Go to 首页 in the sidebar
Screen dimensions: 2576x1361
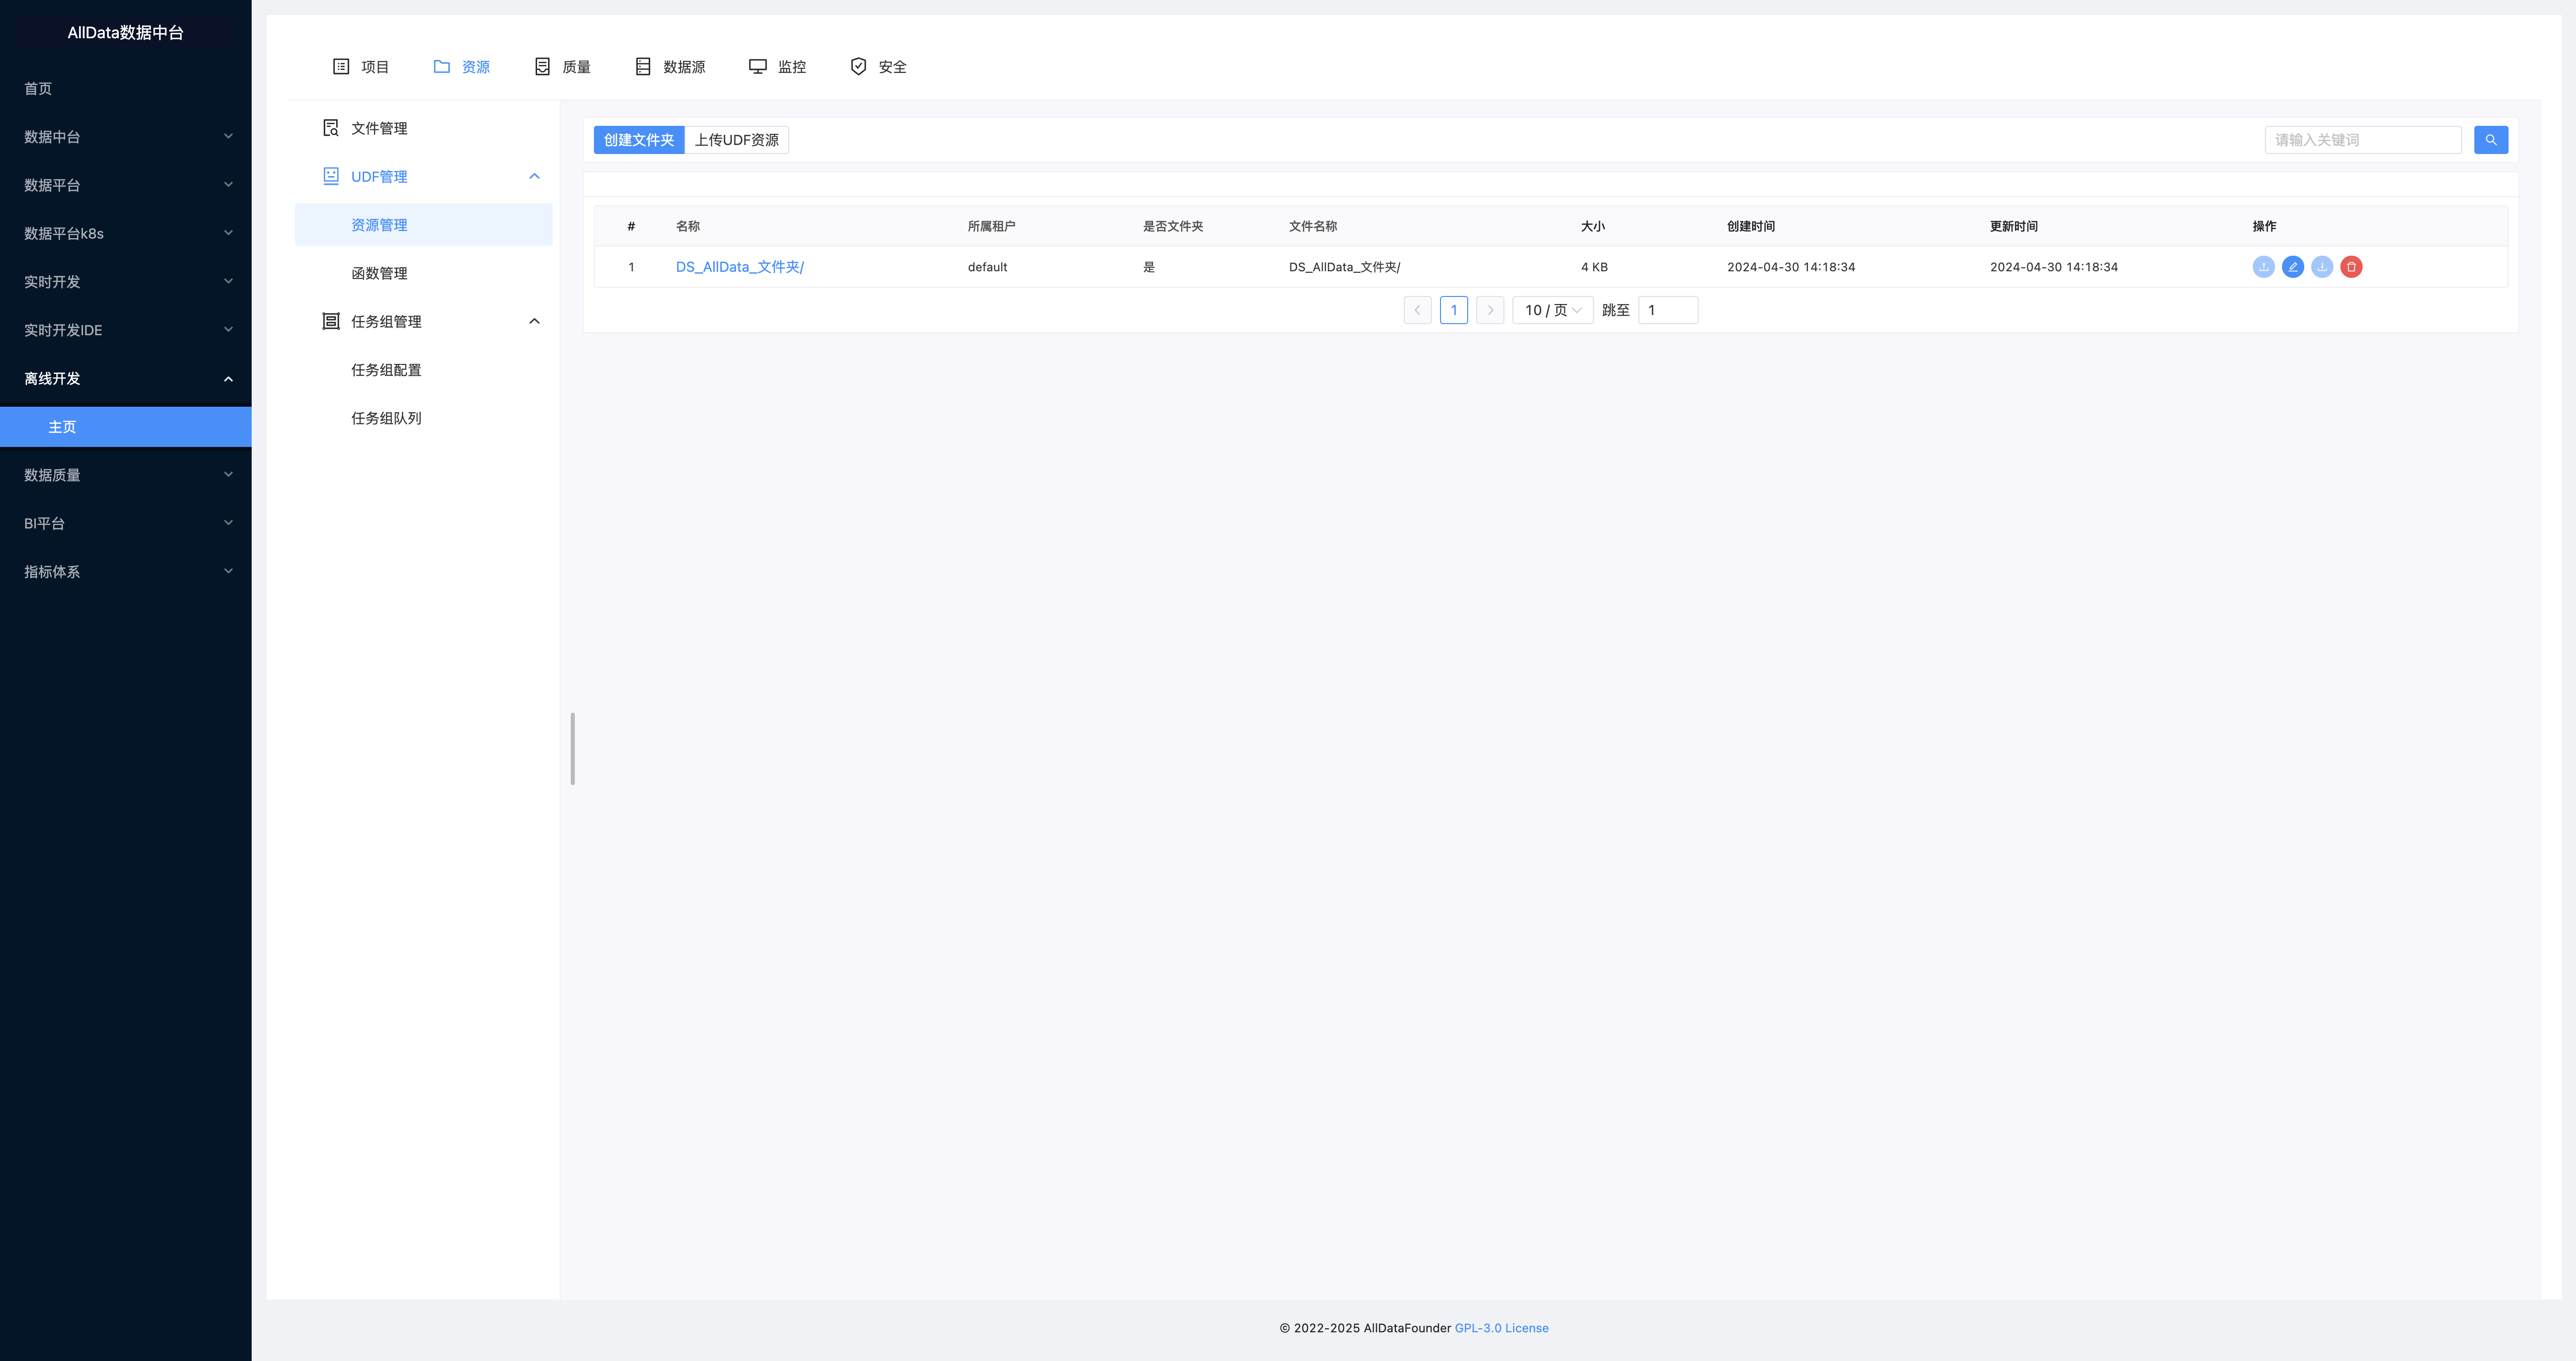[126, 89]
